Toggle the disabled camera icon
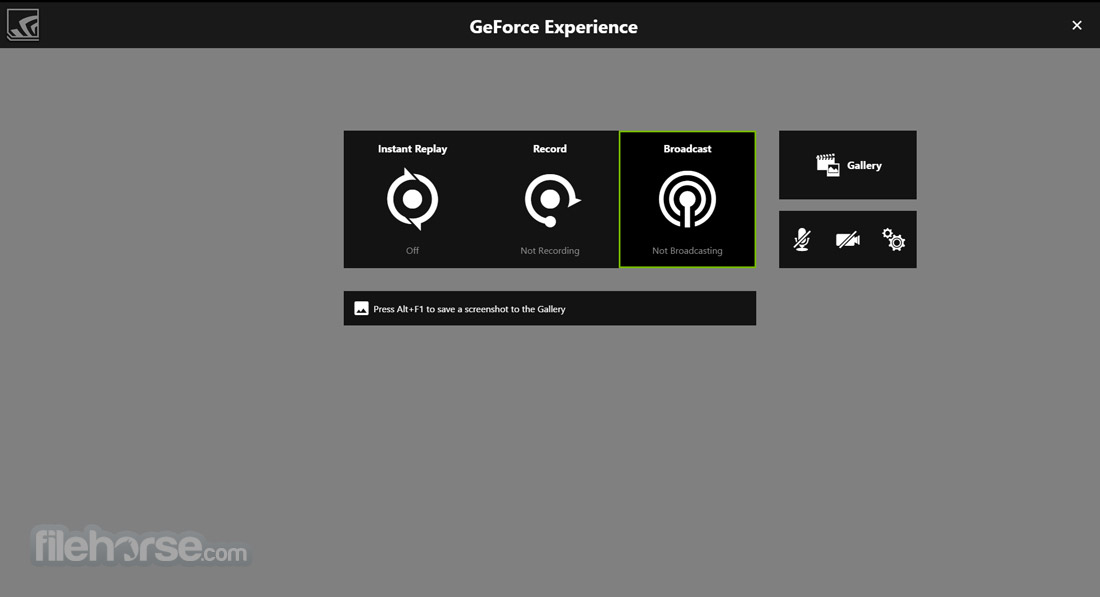1100x597 pixels. (847, 240)
